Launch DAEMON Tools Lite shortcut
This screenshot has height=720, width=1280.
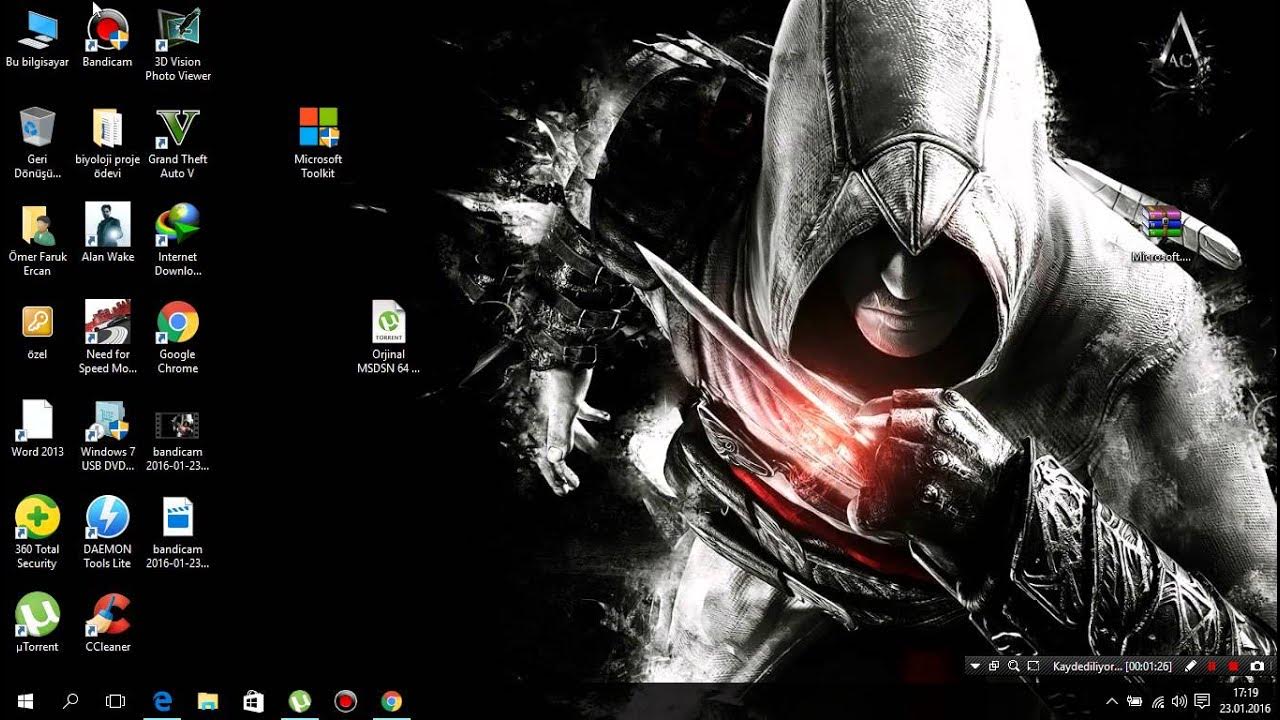click(x=107, y=533)
